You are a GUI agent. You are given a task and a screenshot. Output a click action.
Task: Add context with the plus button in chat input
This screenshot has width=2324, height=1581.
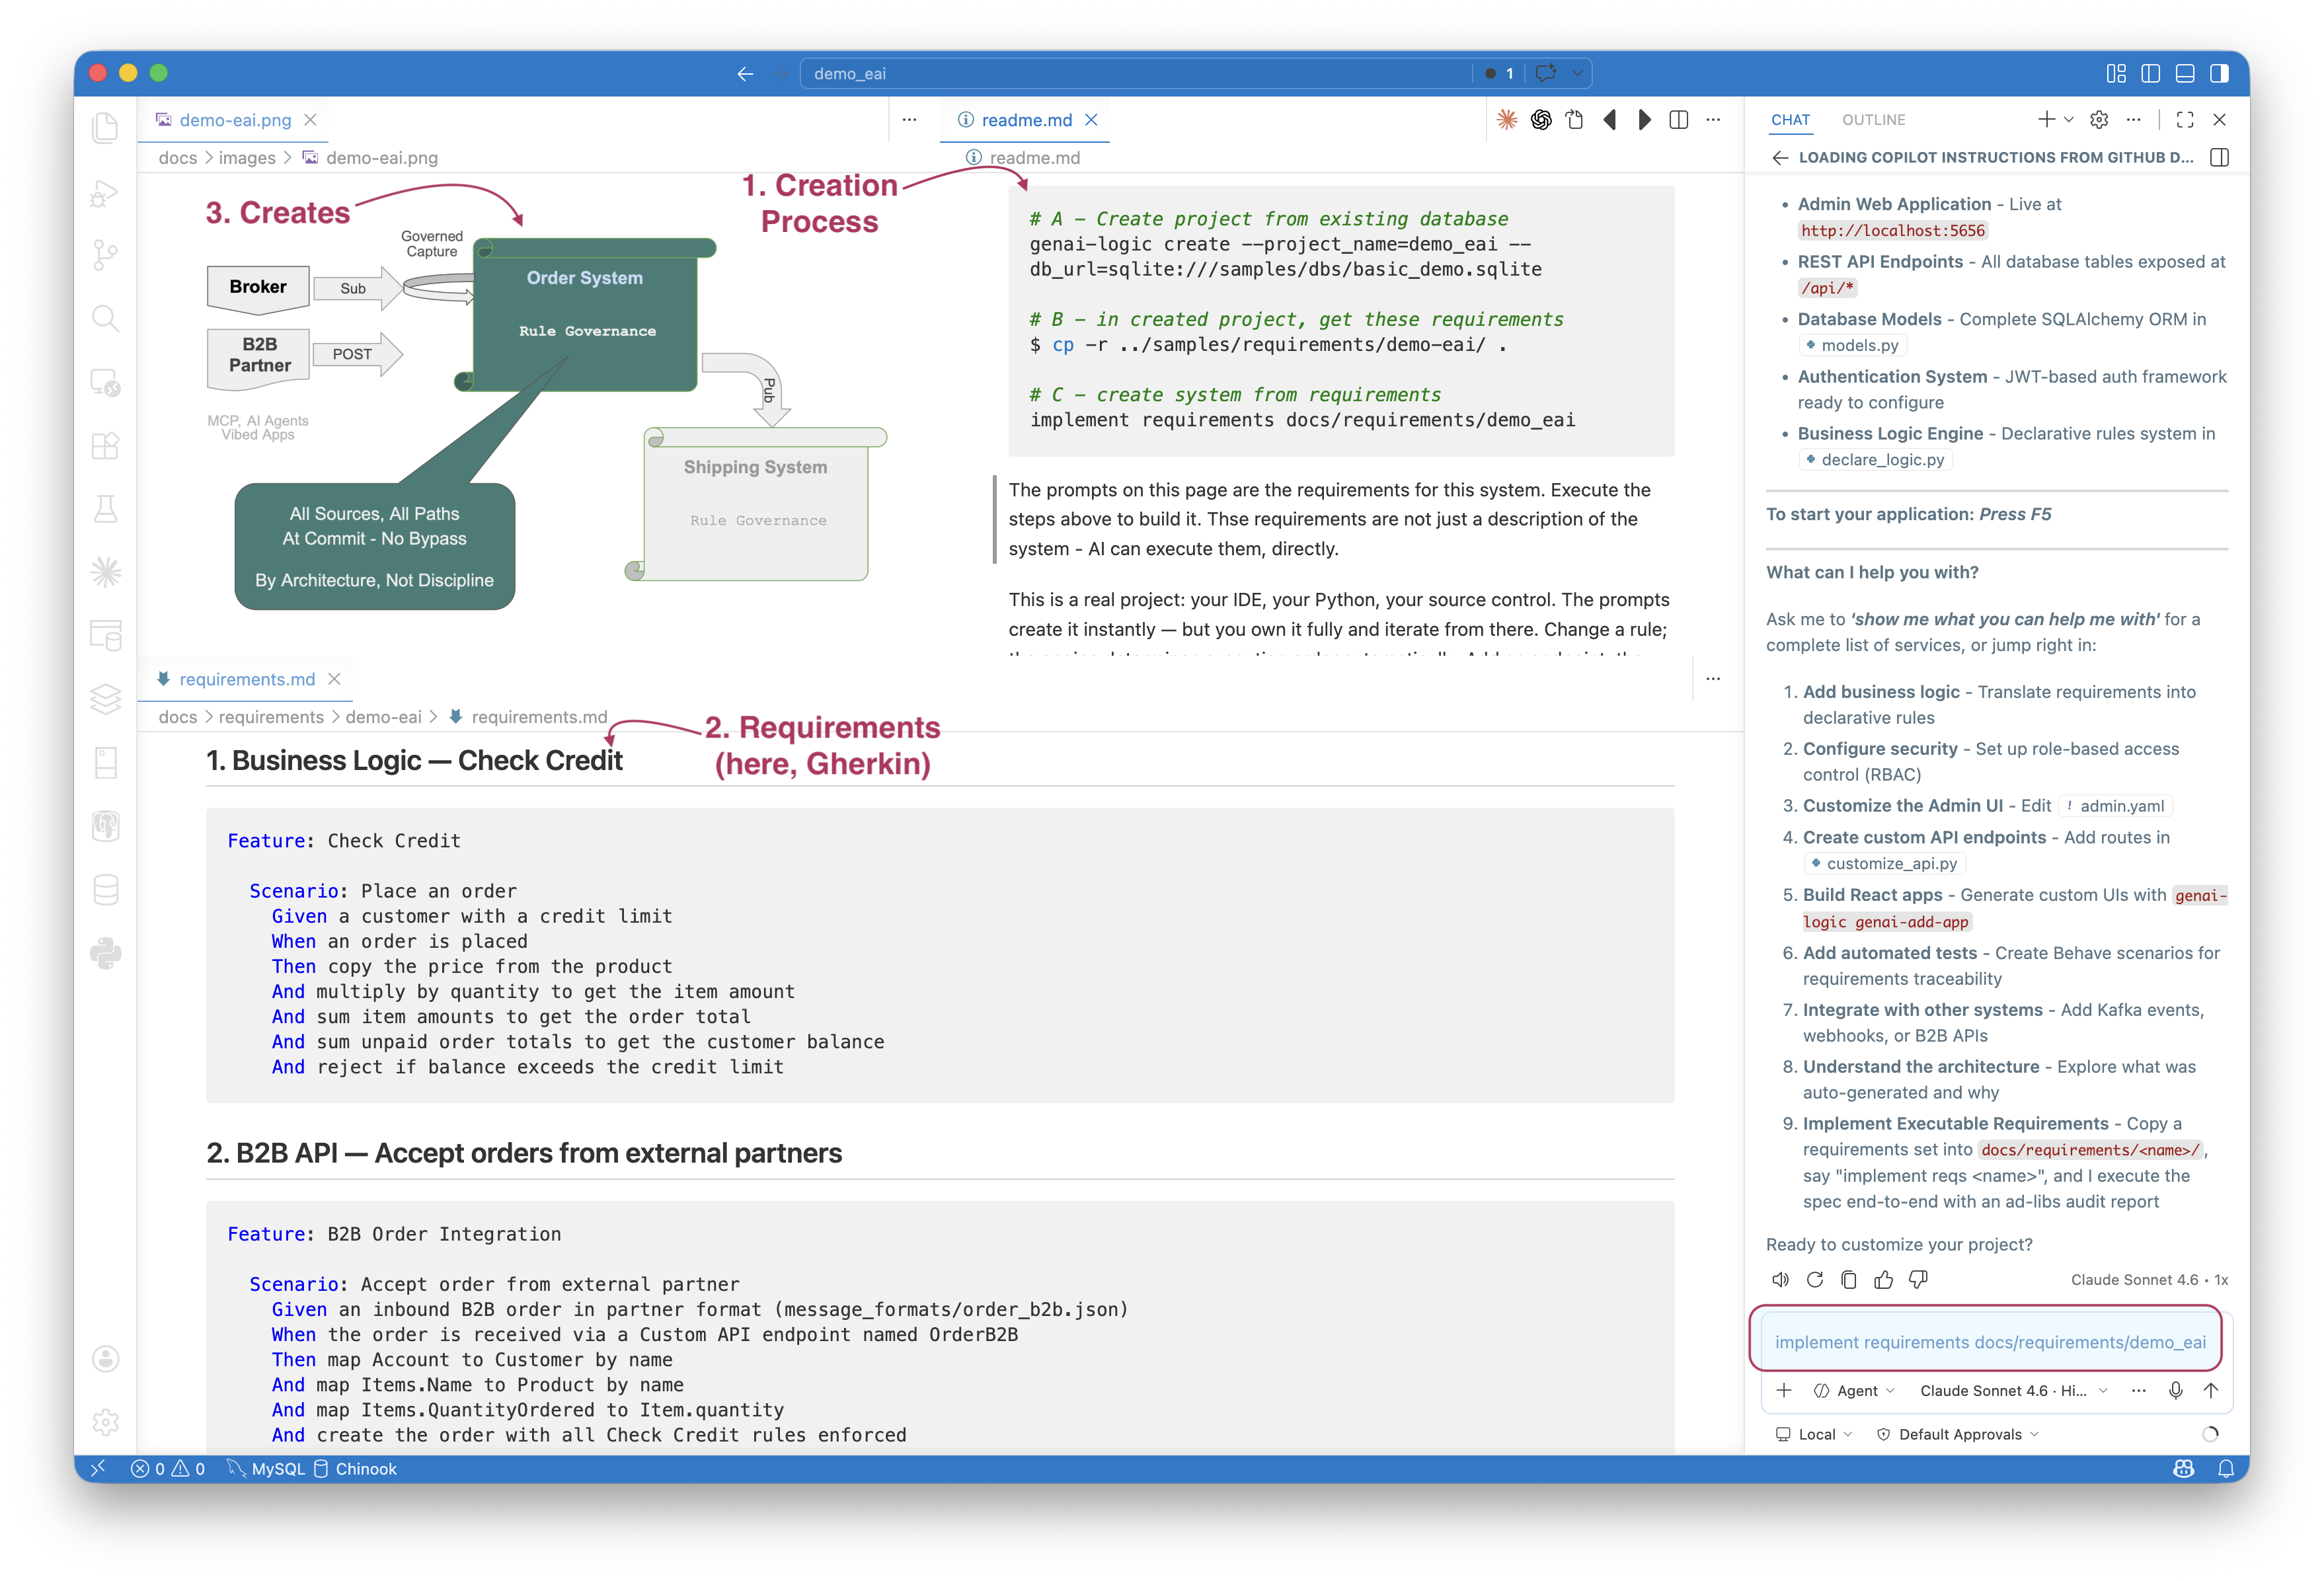click(x=1784, y=1391)
